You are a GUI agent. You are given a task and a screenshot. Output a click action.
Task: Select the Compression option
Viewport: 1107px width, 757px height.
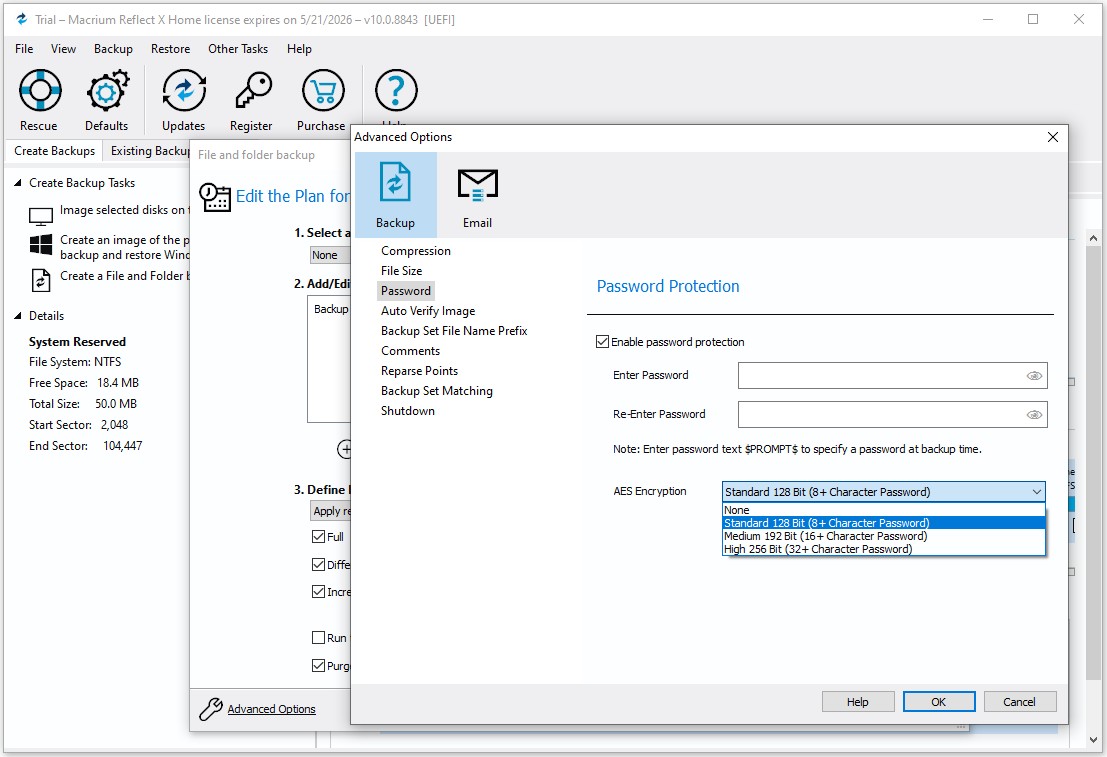coord(416,251)
